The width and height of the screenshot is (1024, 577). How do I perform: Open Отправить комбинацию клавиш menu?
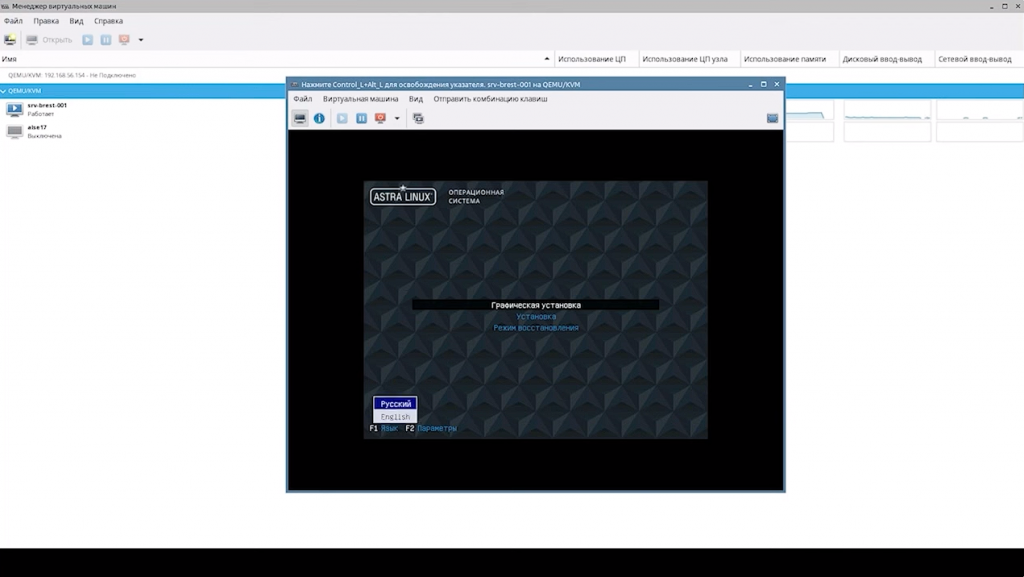(490, 99)
